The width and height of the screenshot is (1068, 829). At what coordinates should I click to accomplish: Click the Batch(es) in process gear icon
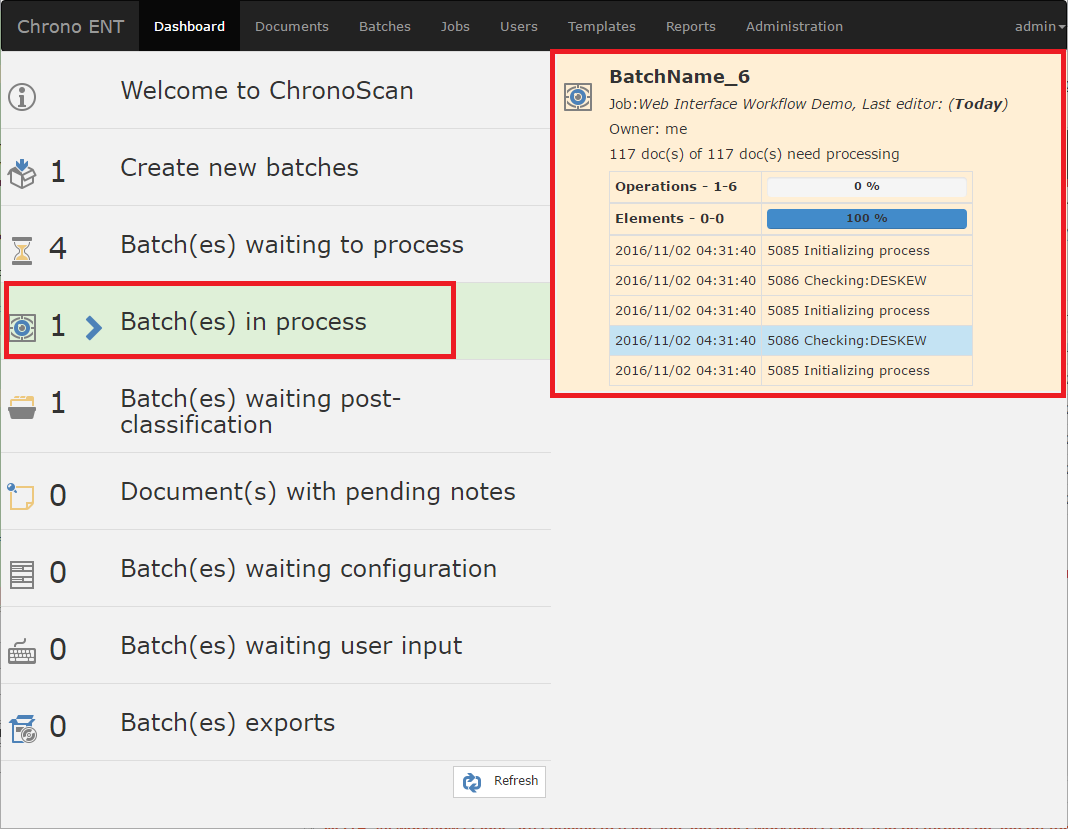tap(22, 328)
